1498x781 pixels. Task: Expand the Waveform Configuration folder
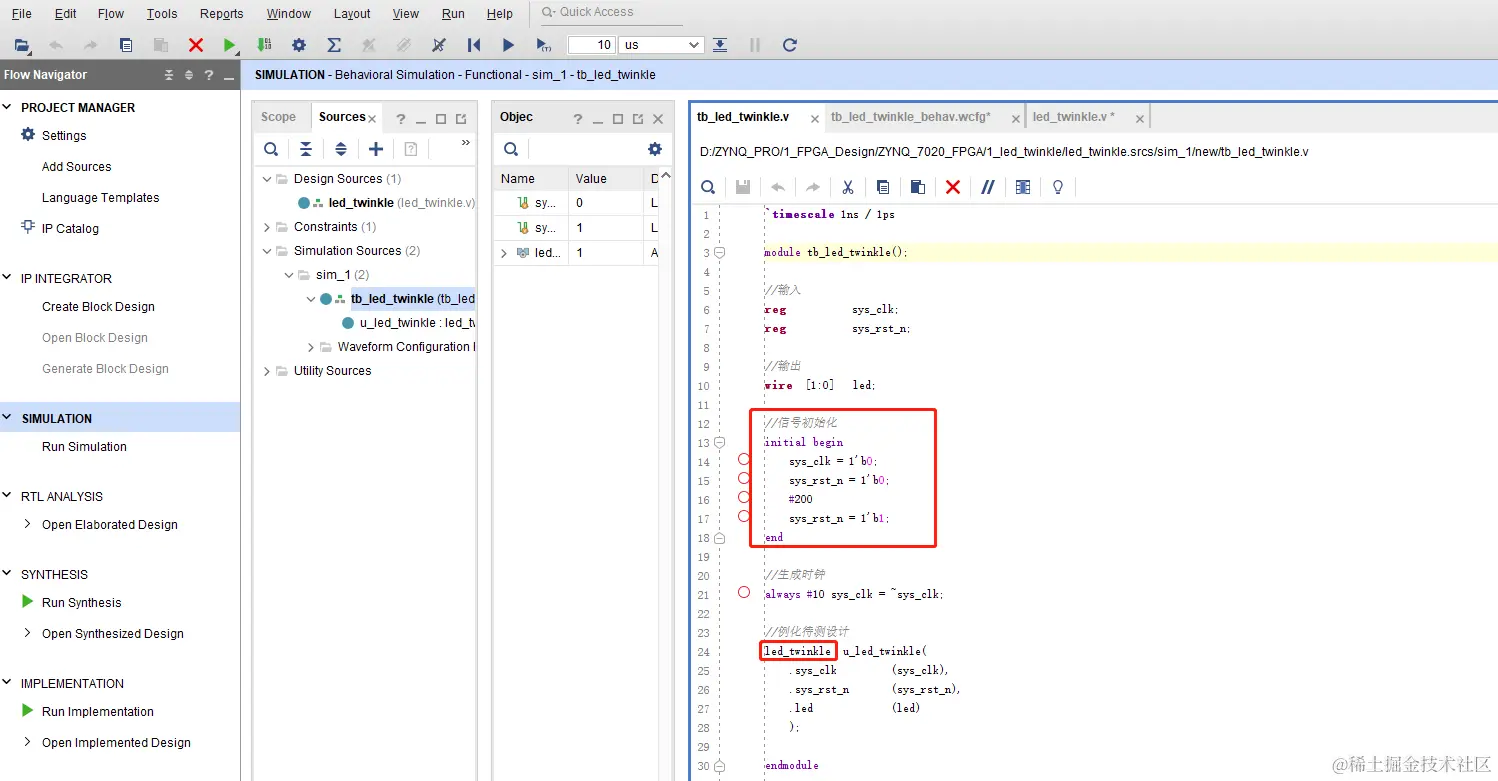pos(311,347)
